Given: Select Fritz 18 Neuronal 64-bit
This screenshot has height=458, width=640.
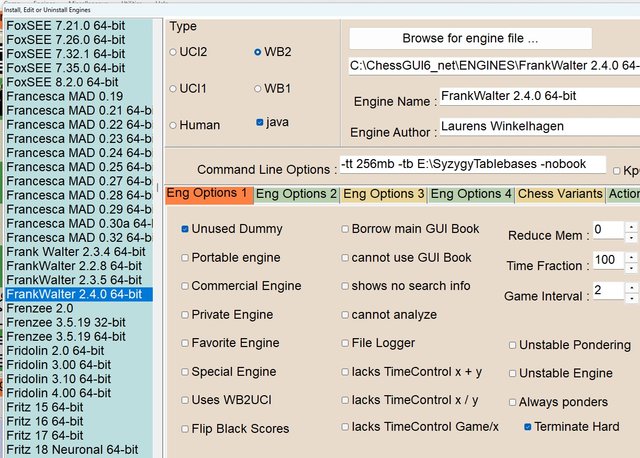Looking at the screenshot, I should (x=79, y=450).
